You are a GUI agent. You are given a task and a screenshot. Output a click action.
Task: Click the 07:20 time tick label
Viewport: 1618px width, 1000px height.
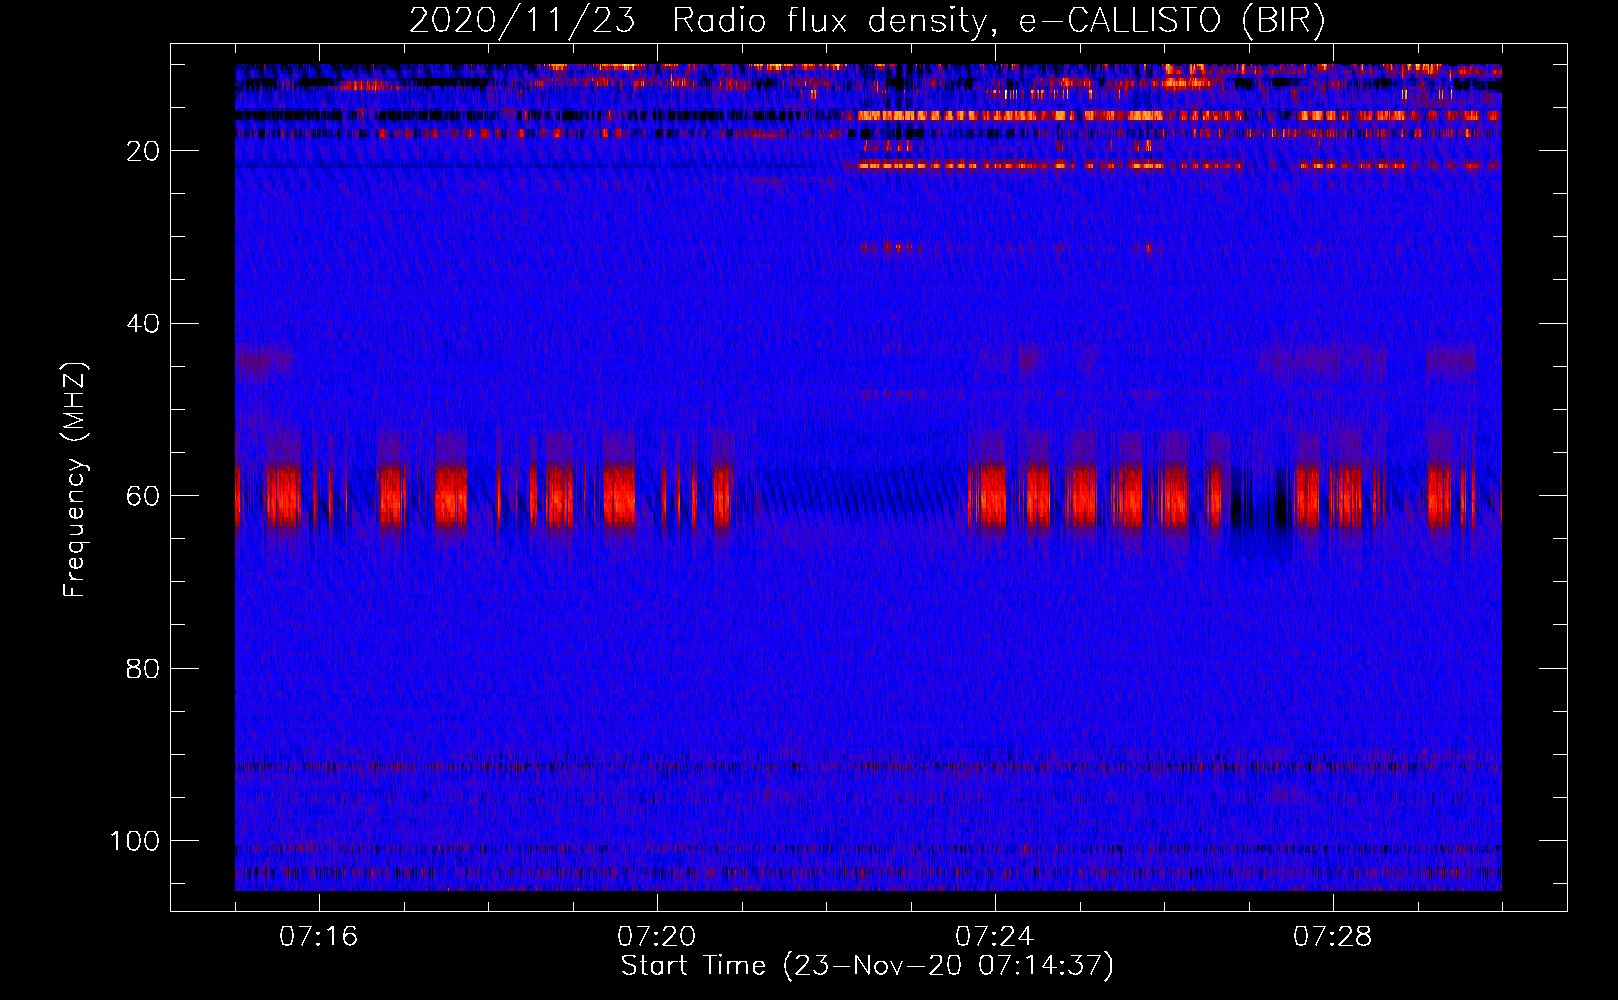(x=657, y=937)
